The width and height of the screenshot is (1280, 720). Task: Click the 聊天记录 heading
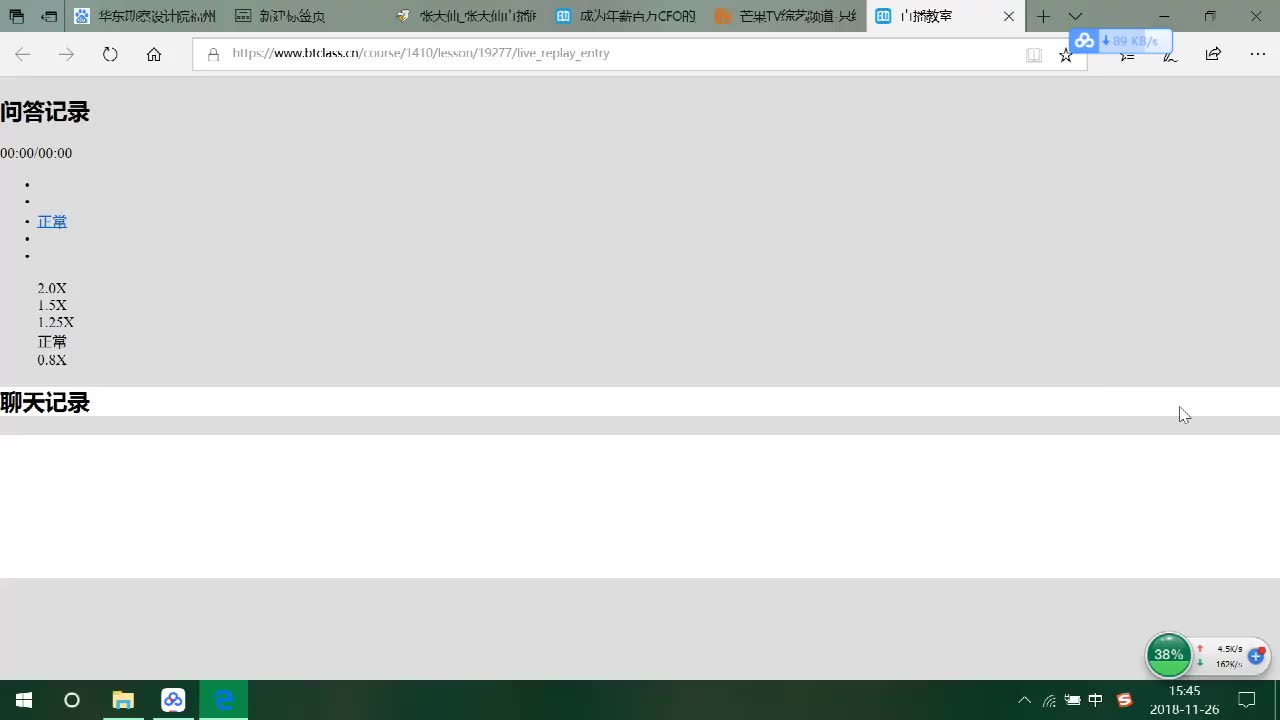tap(45, 402)
